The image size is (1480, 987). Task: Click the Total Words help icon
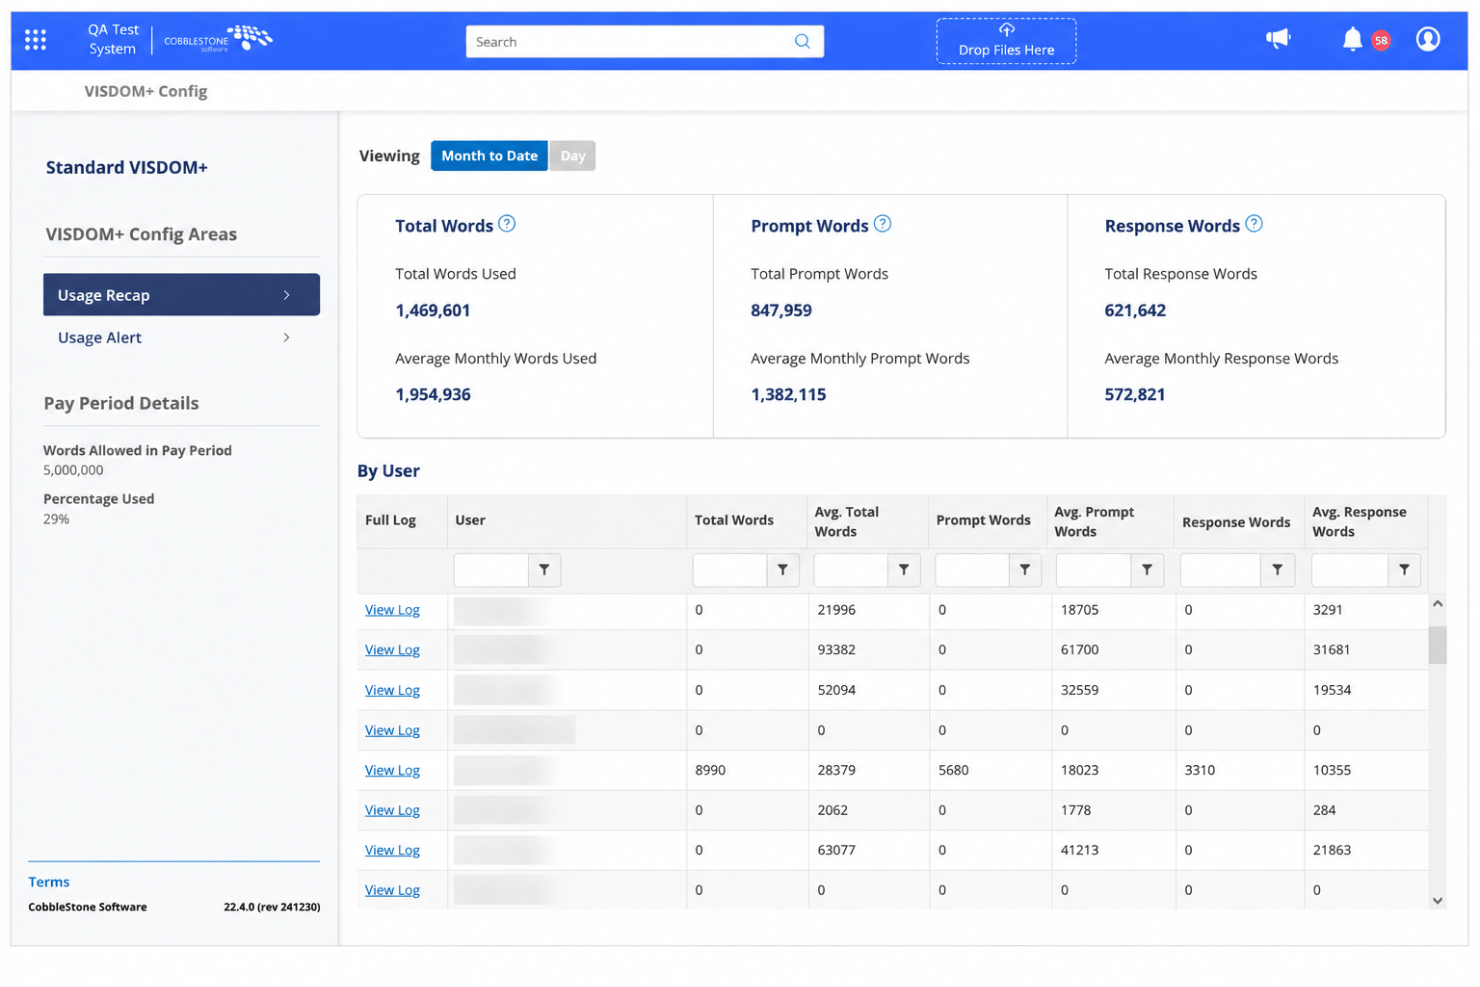pos(507,224)
